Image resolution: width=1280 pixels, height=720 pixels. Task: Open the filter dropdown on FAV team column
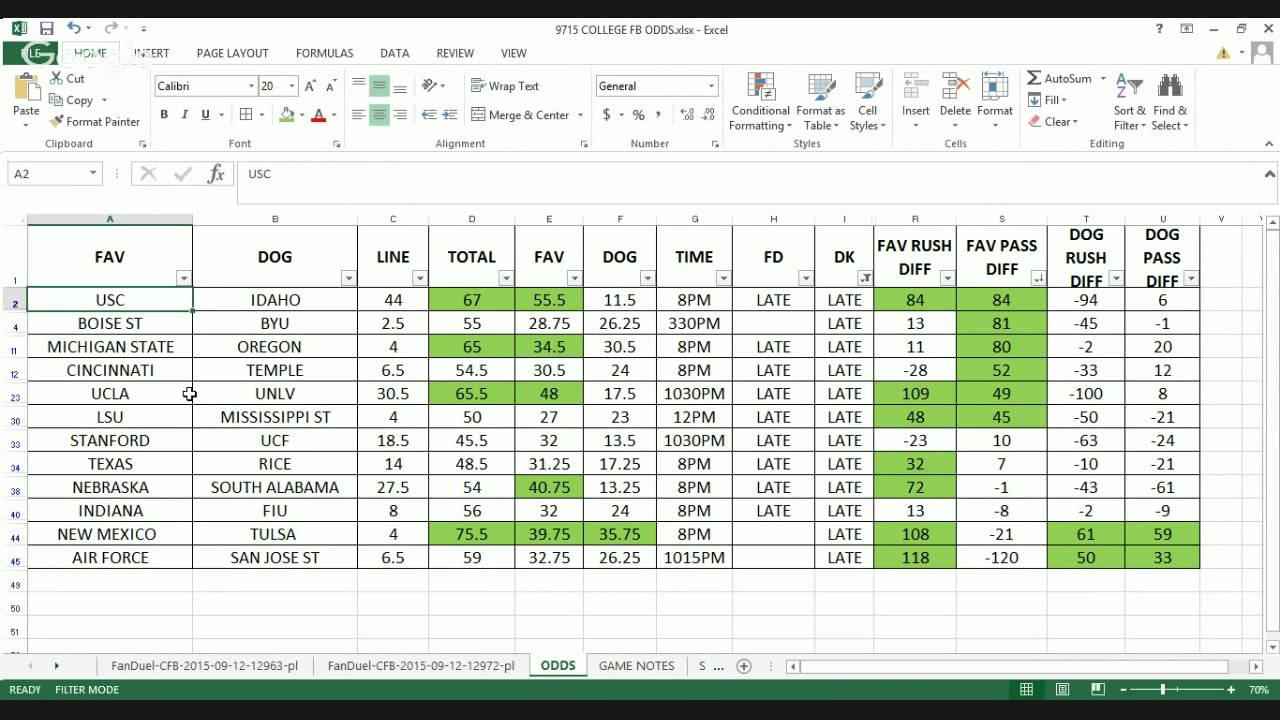183,278
